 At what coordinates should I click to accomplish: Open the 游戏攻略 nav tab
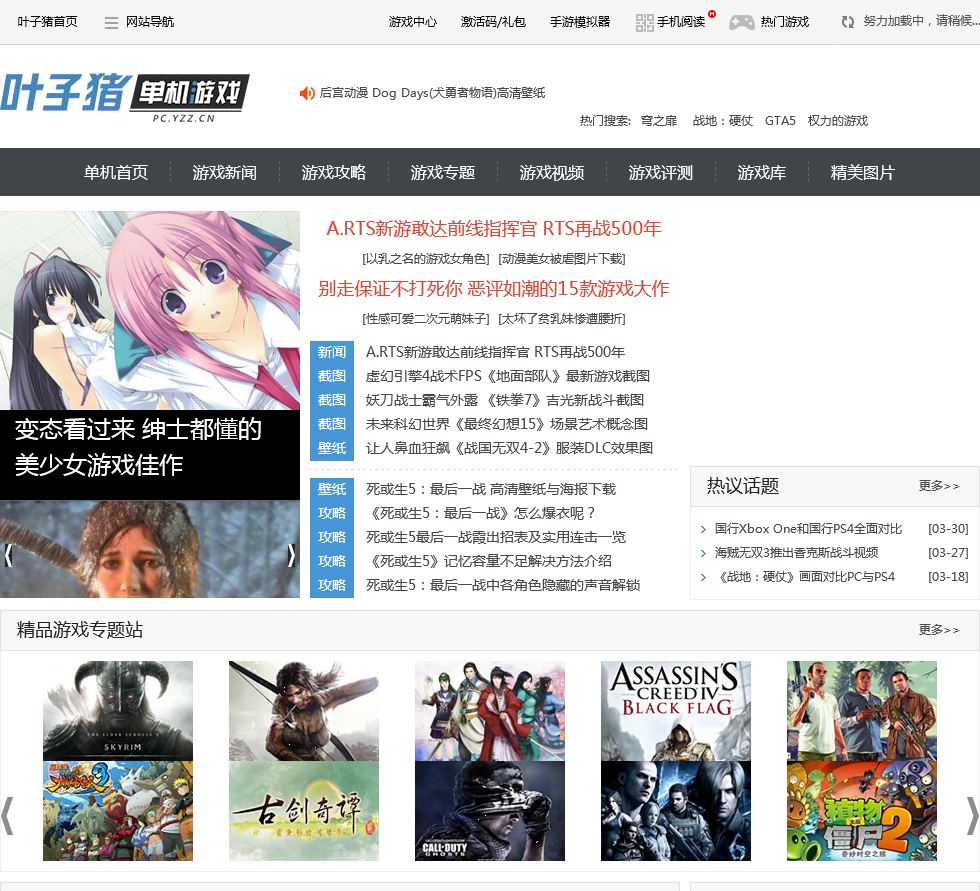[334, 172]
